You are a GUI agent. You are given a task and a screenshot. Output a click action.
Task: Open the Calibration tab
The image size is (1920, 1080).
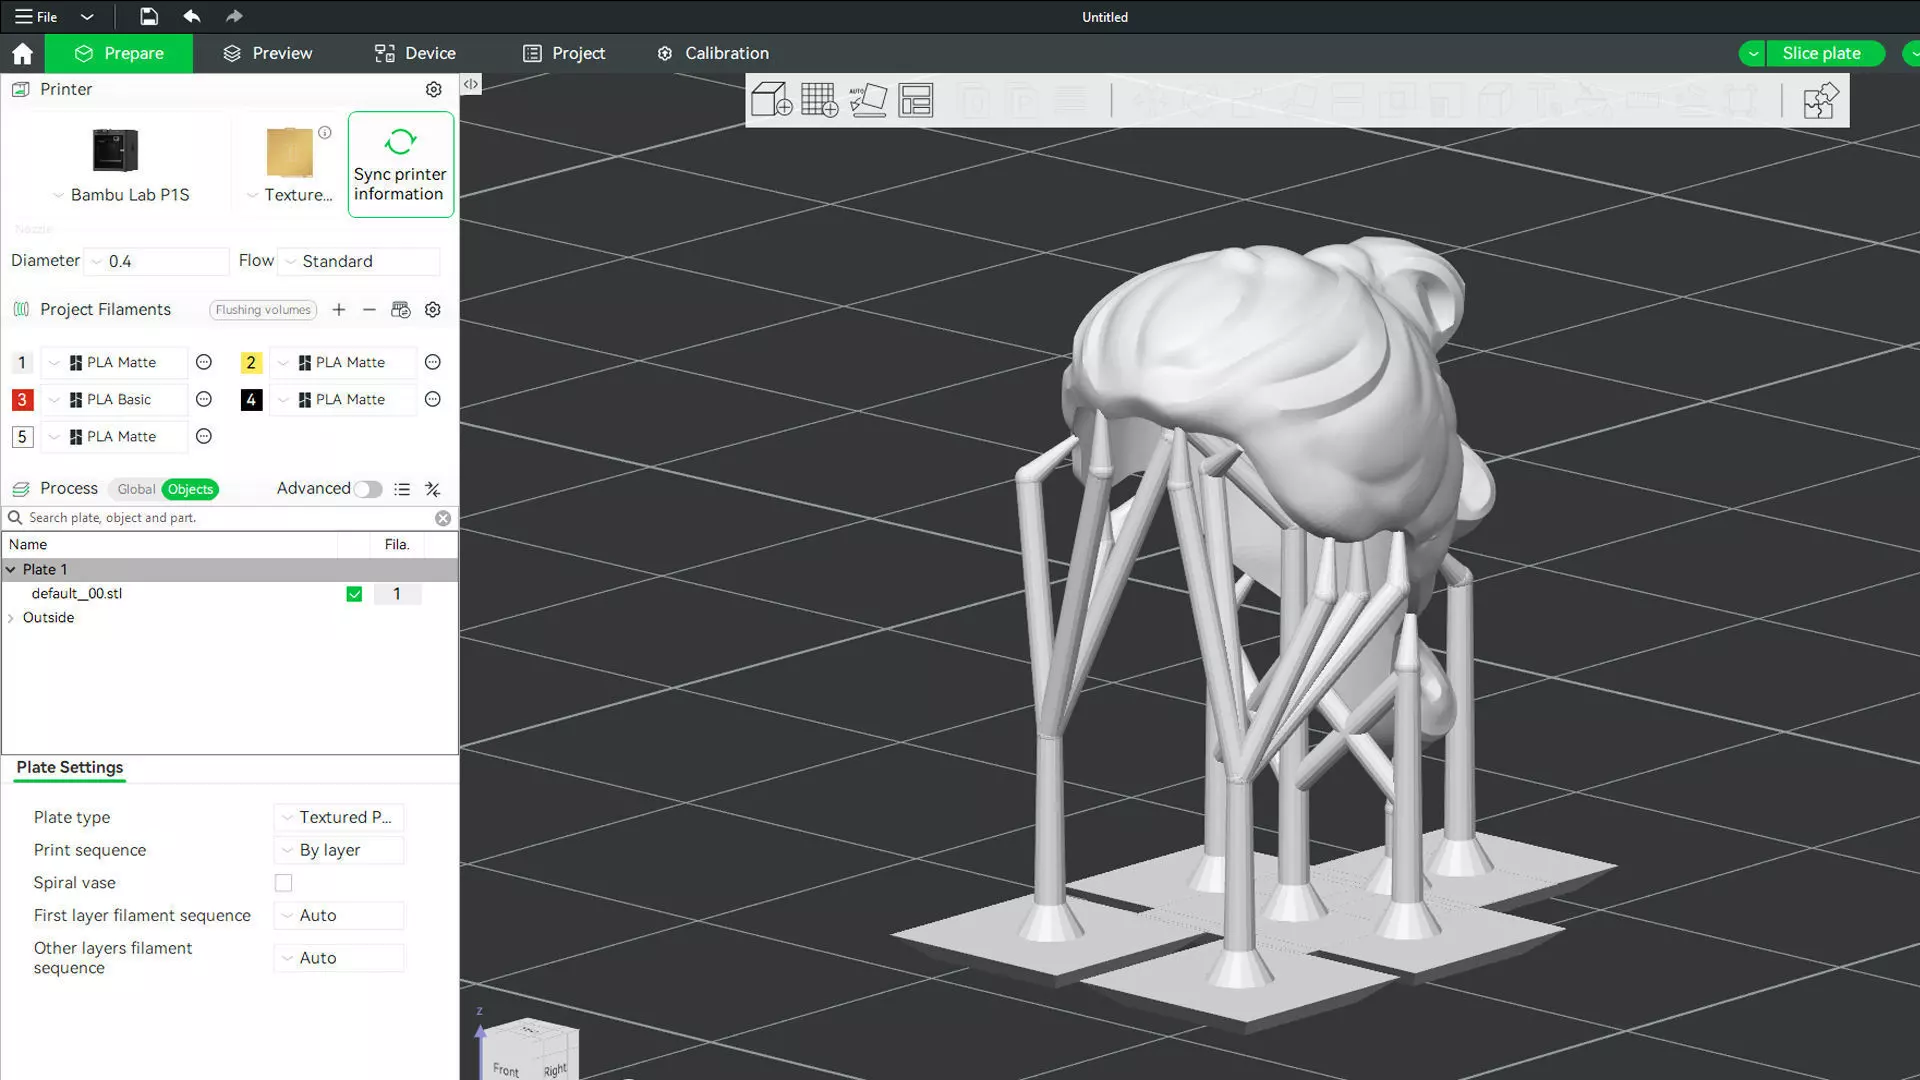coord(712,53)
